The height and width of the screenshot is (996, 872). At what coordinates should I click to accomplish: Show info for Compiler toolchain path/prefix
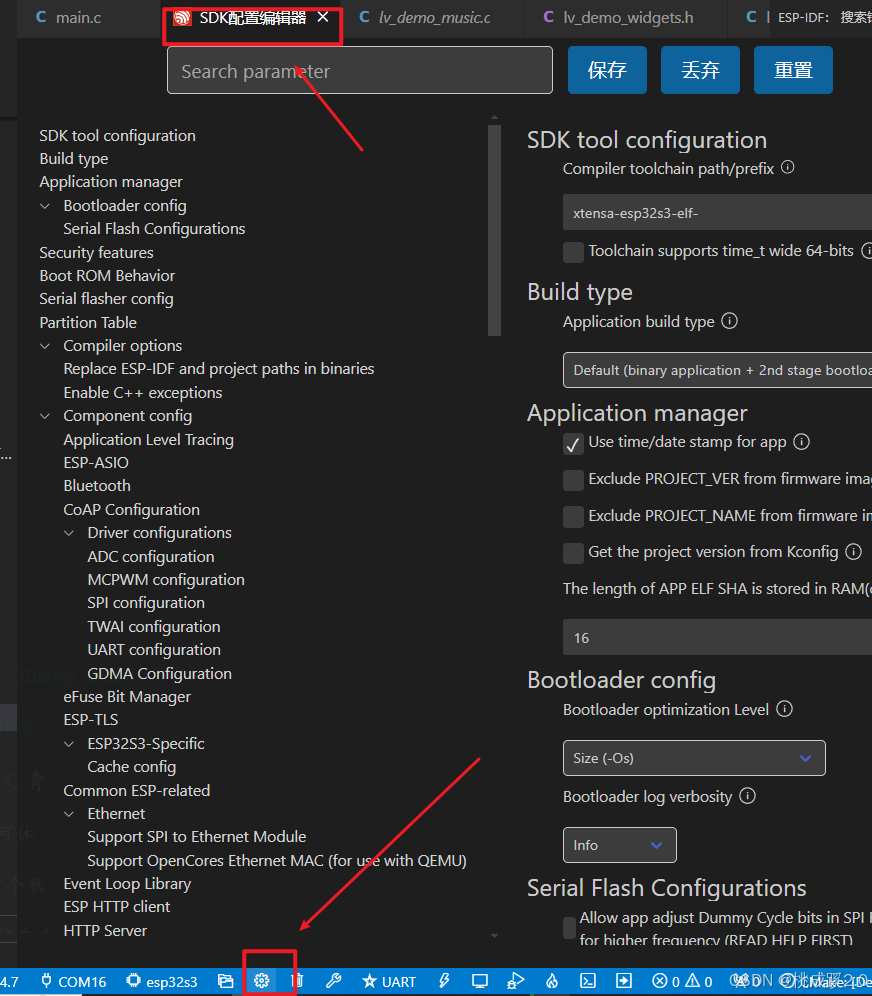point(788,167)
